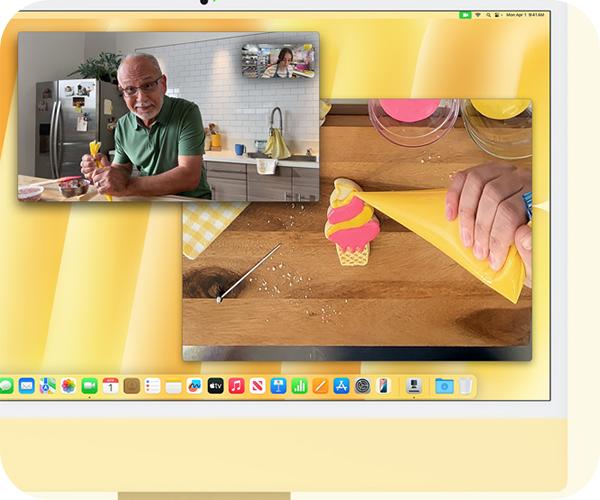
Task: Click the date and time in menu bar
Action: pos(525,15)
